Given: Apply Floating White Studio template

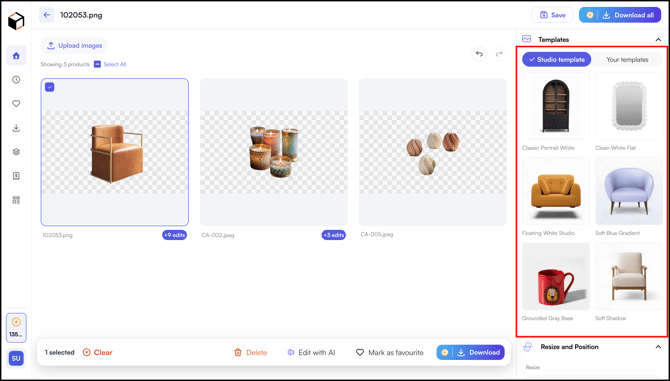Looking at the screenshot, I should click(555, 191).
